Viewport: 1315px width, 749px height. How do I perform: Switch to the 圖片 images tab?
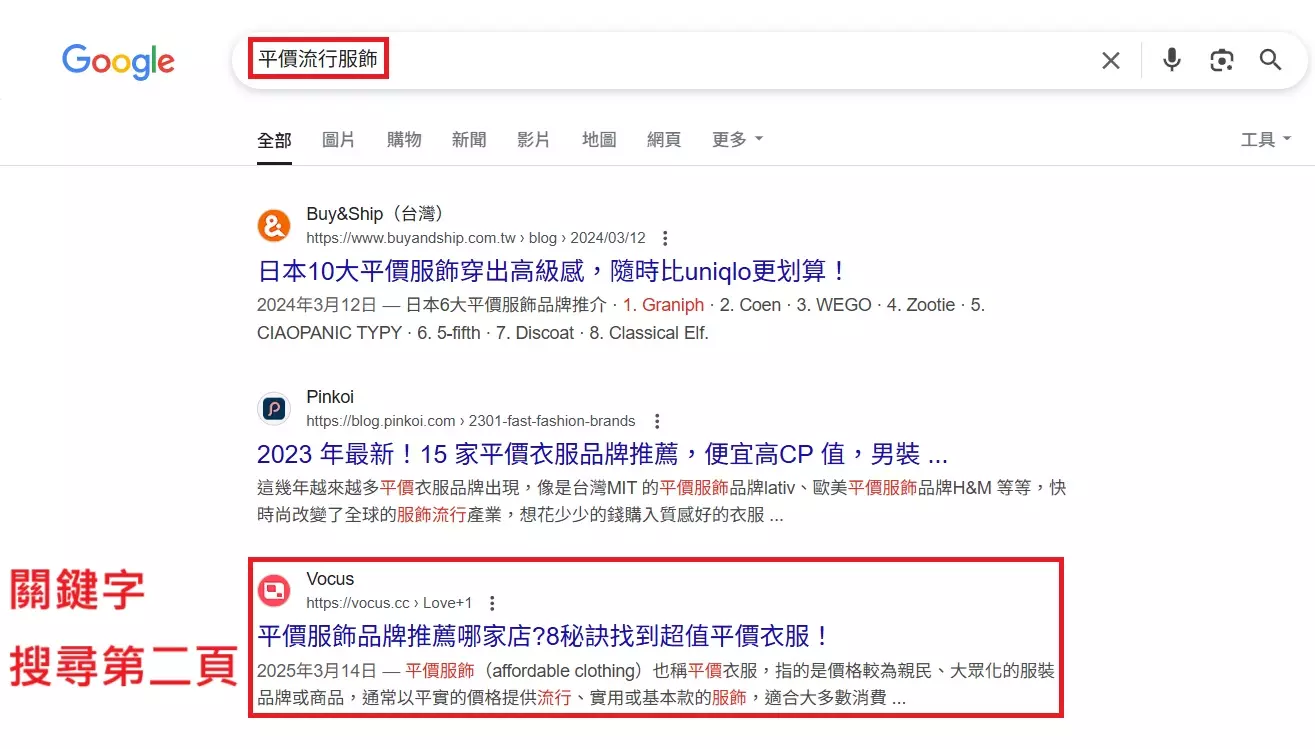[338, 139]
